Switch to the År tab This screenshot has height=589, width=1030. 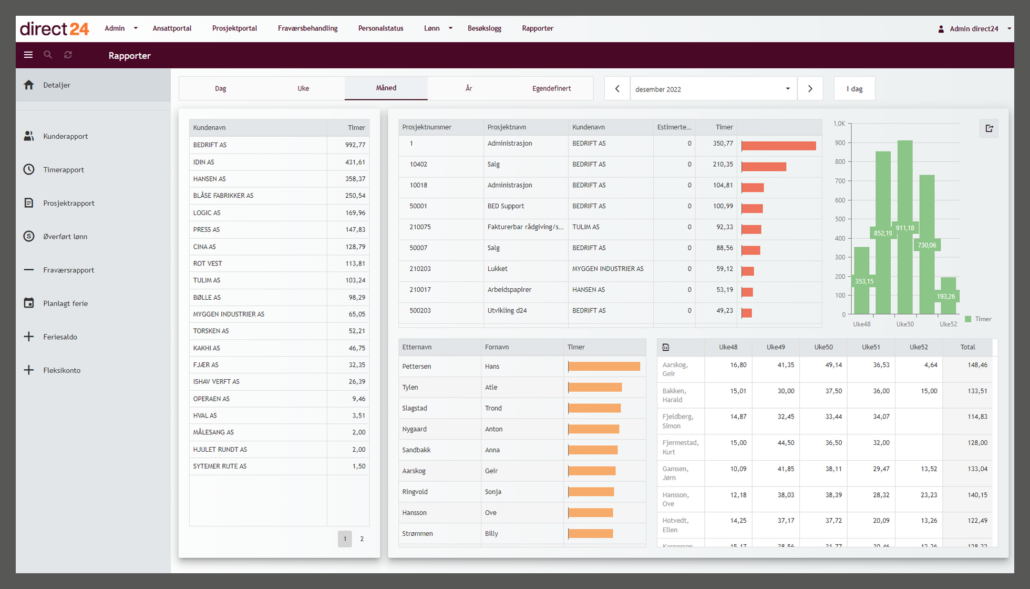coord(468,88)
